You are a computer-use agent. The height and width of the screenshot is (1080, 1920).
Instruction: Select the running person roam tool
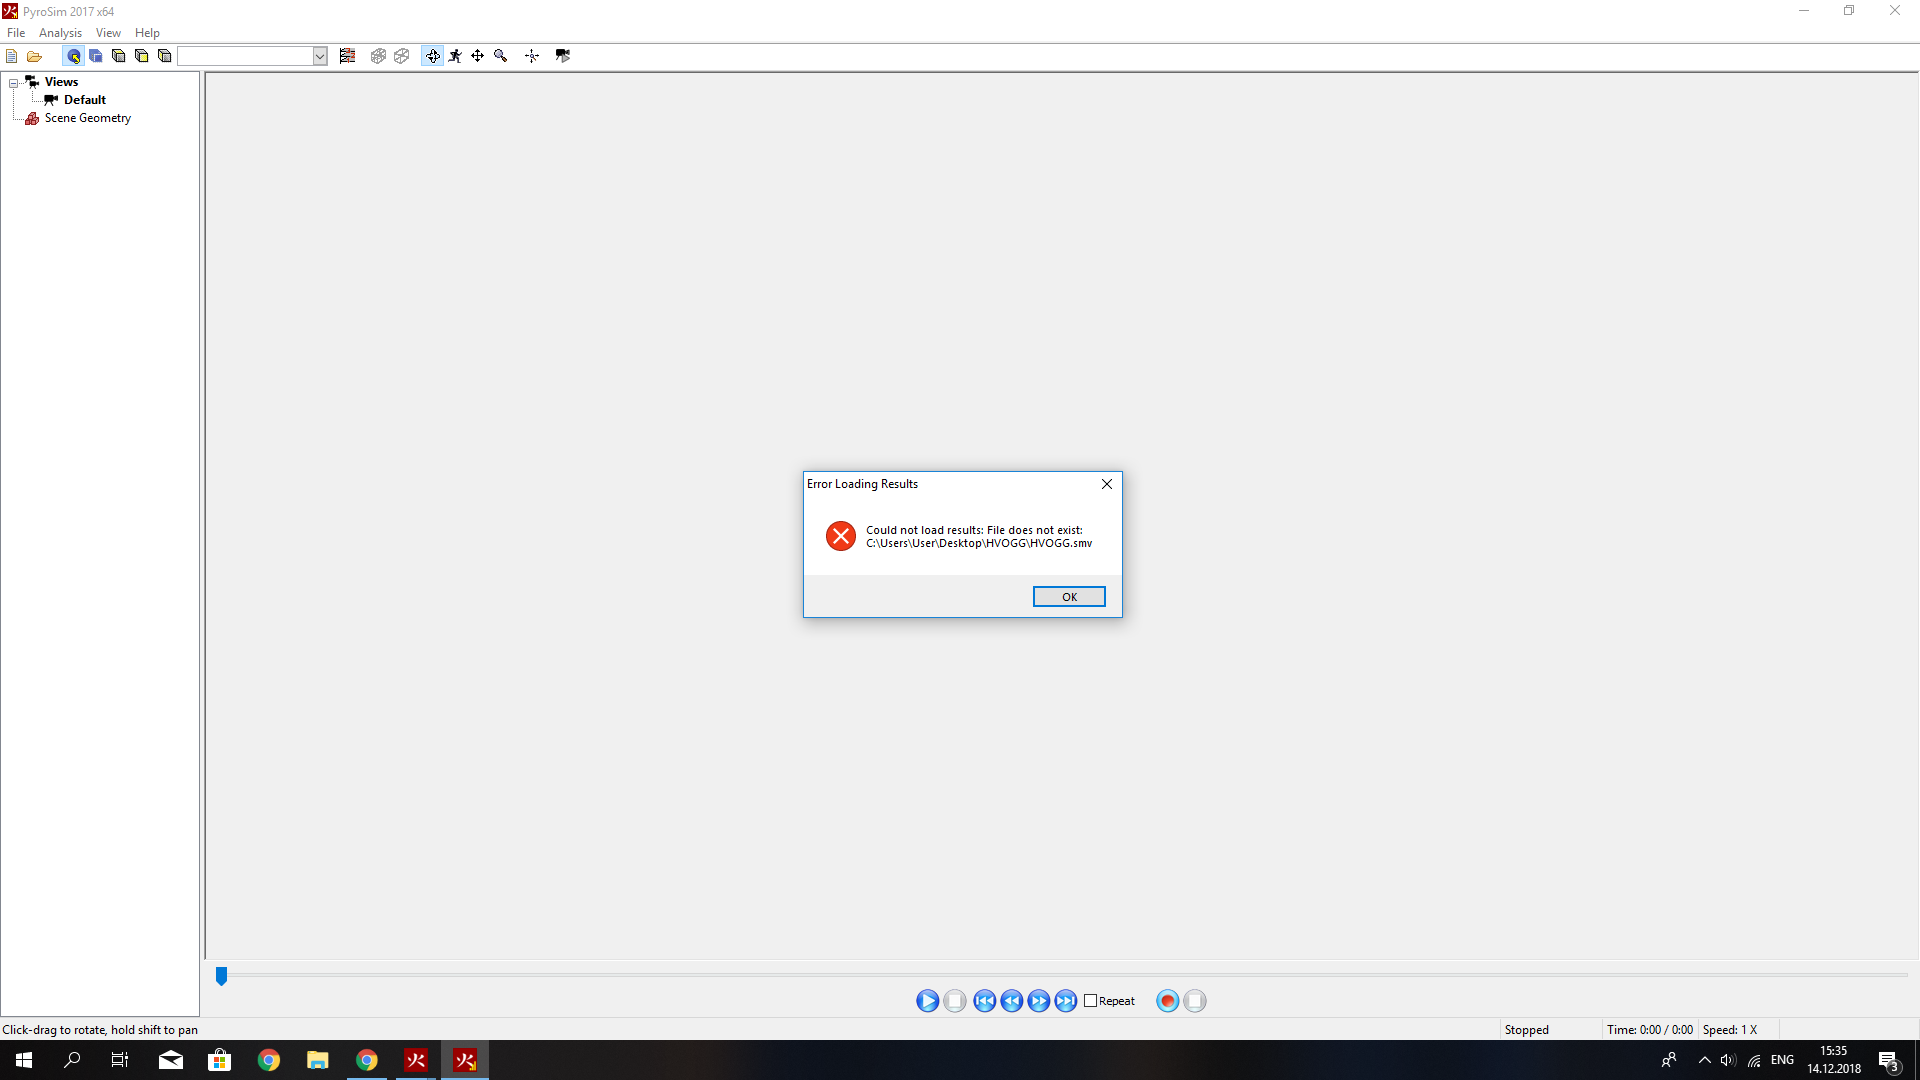pyautogui.click(x=455, y=56)
